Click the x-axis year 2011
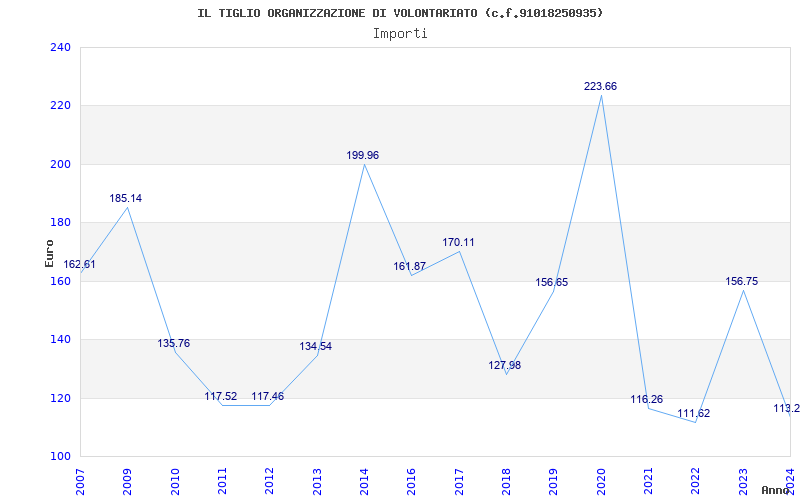Image resolution: width=800 pixels, height=500 pixels. pyautogui.click(x=222, y=481)
